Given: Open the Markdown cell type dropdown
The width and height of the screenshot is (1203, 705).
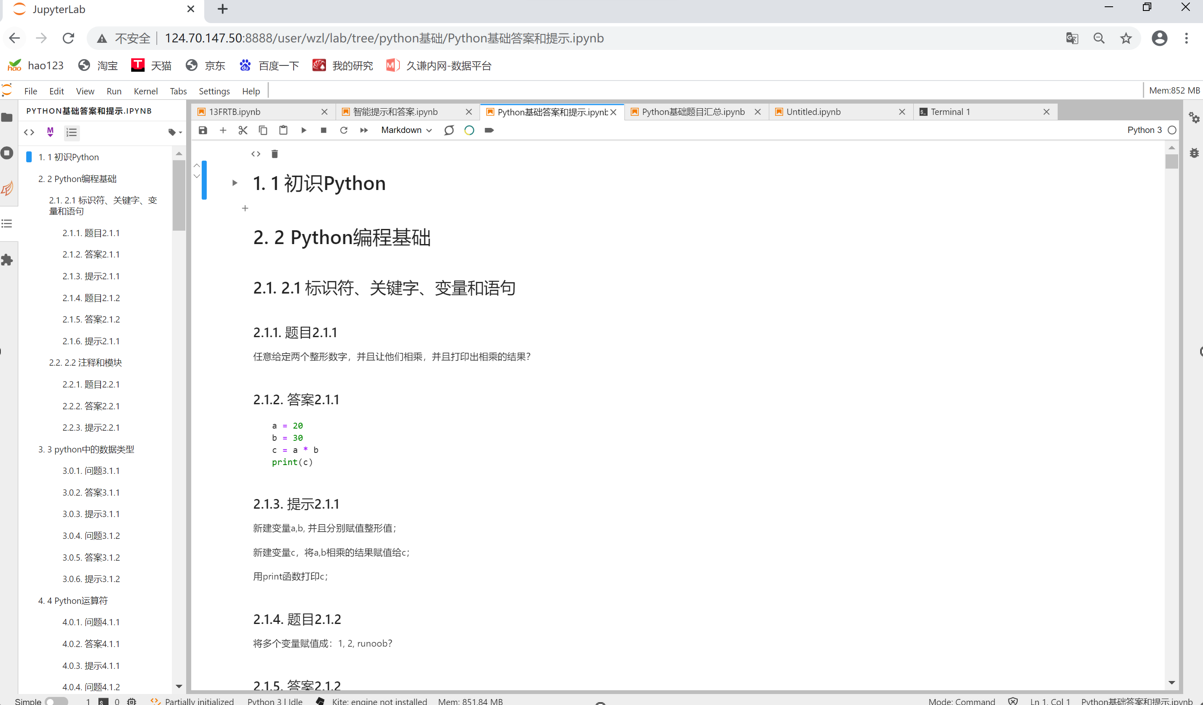Looking at the screenshot, I should (406, 130).
